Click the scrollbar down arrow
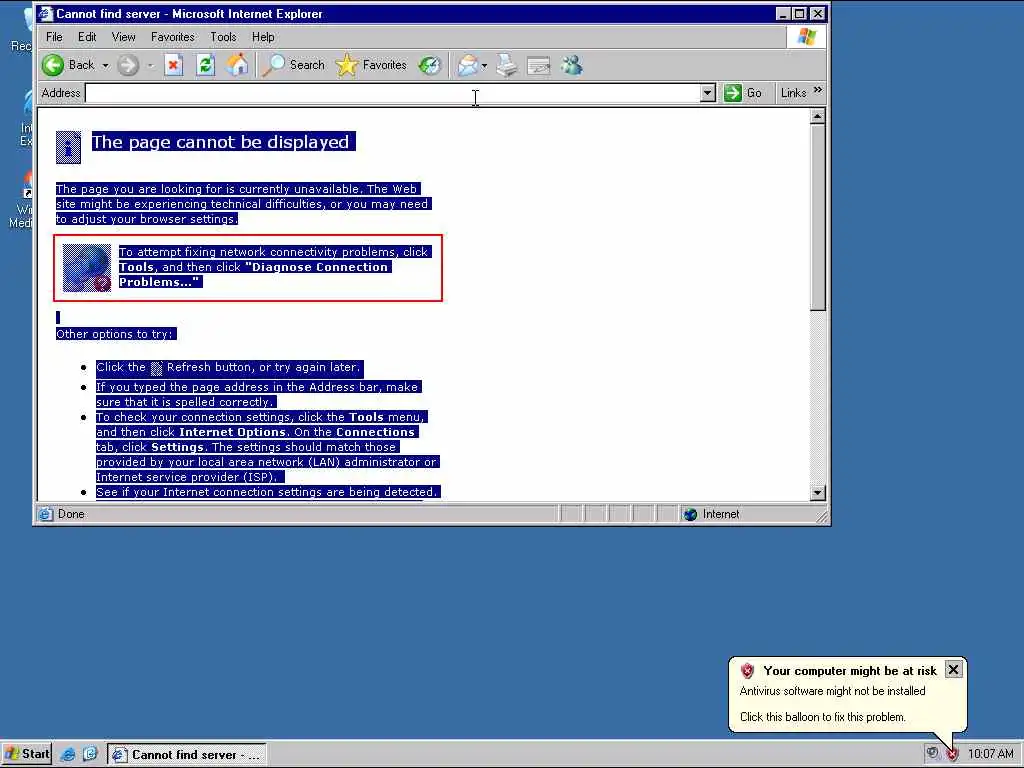 coord(818,493)
